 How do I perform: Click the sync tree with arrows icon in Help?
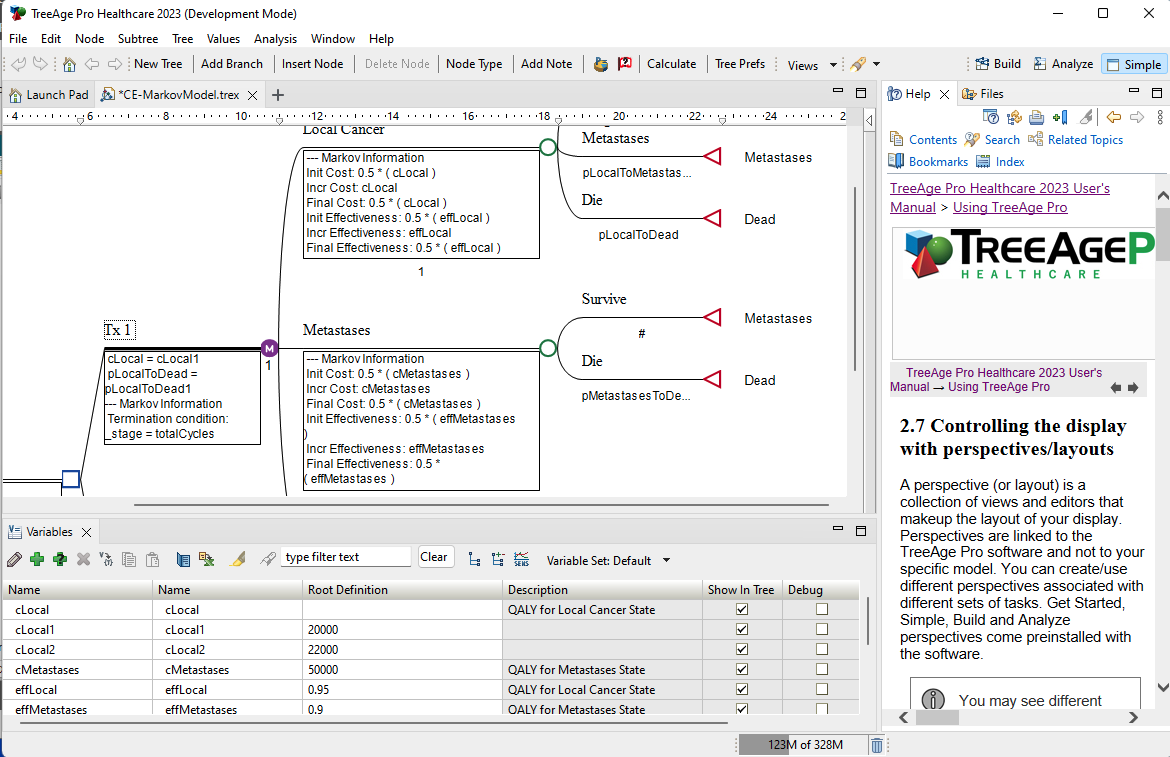coord(1013,117)
